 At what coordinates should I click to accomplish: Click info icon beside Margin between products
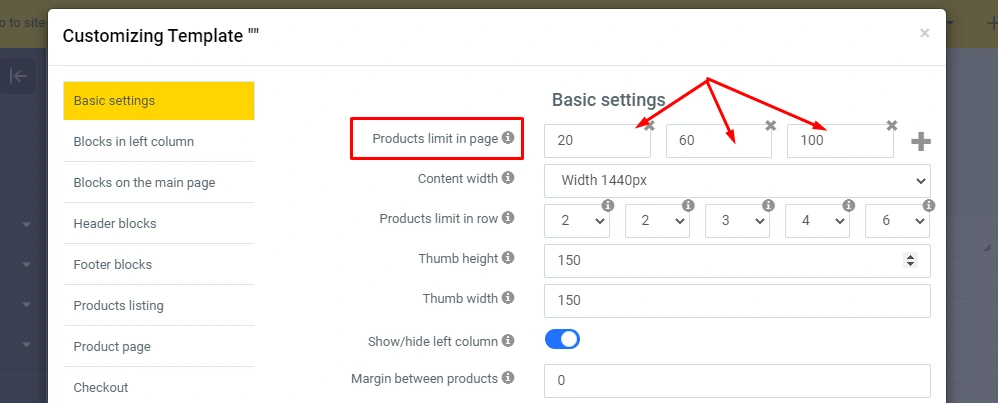tap(508, 378)
